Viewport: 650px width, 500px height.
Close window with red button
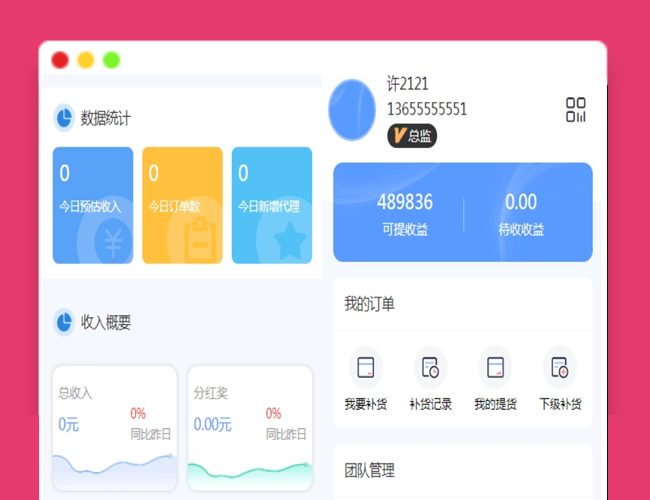[60, 60]
